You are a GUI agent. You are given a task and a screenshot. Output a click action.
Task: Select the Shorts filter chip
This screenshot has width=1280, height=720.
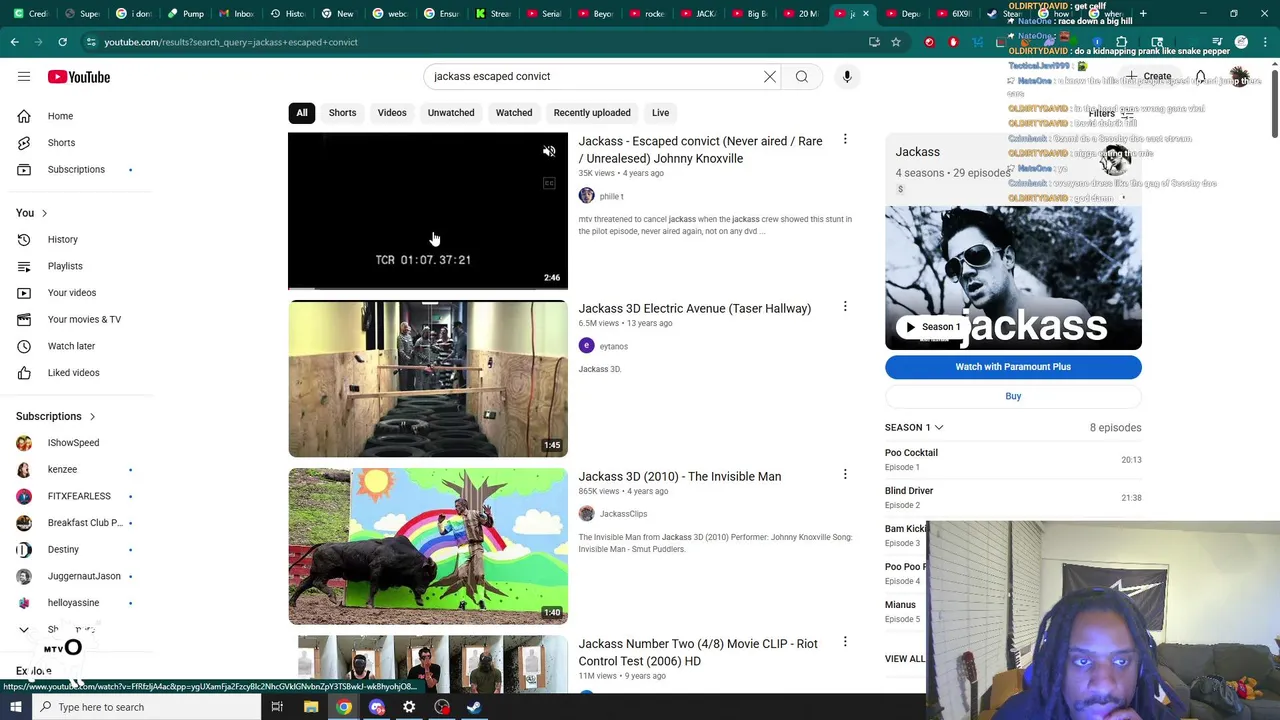click(x=342, y=113)
